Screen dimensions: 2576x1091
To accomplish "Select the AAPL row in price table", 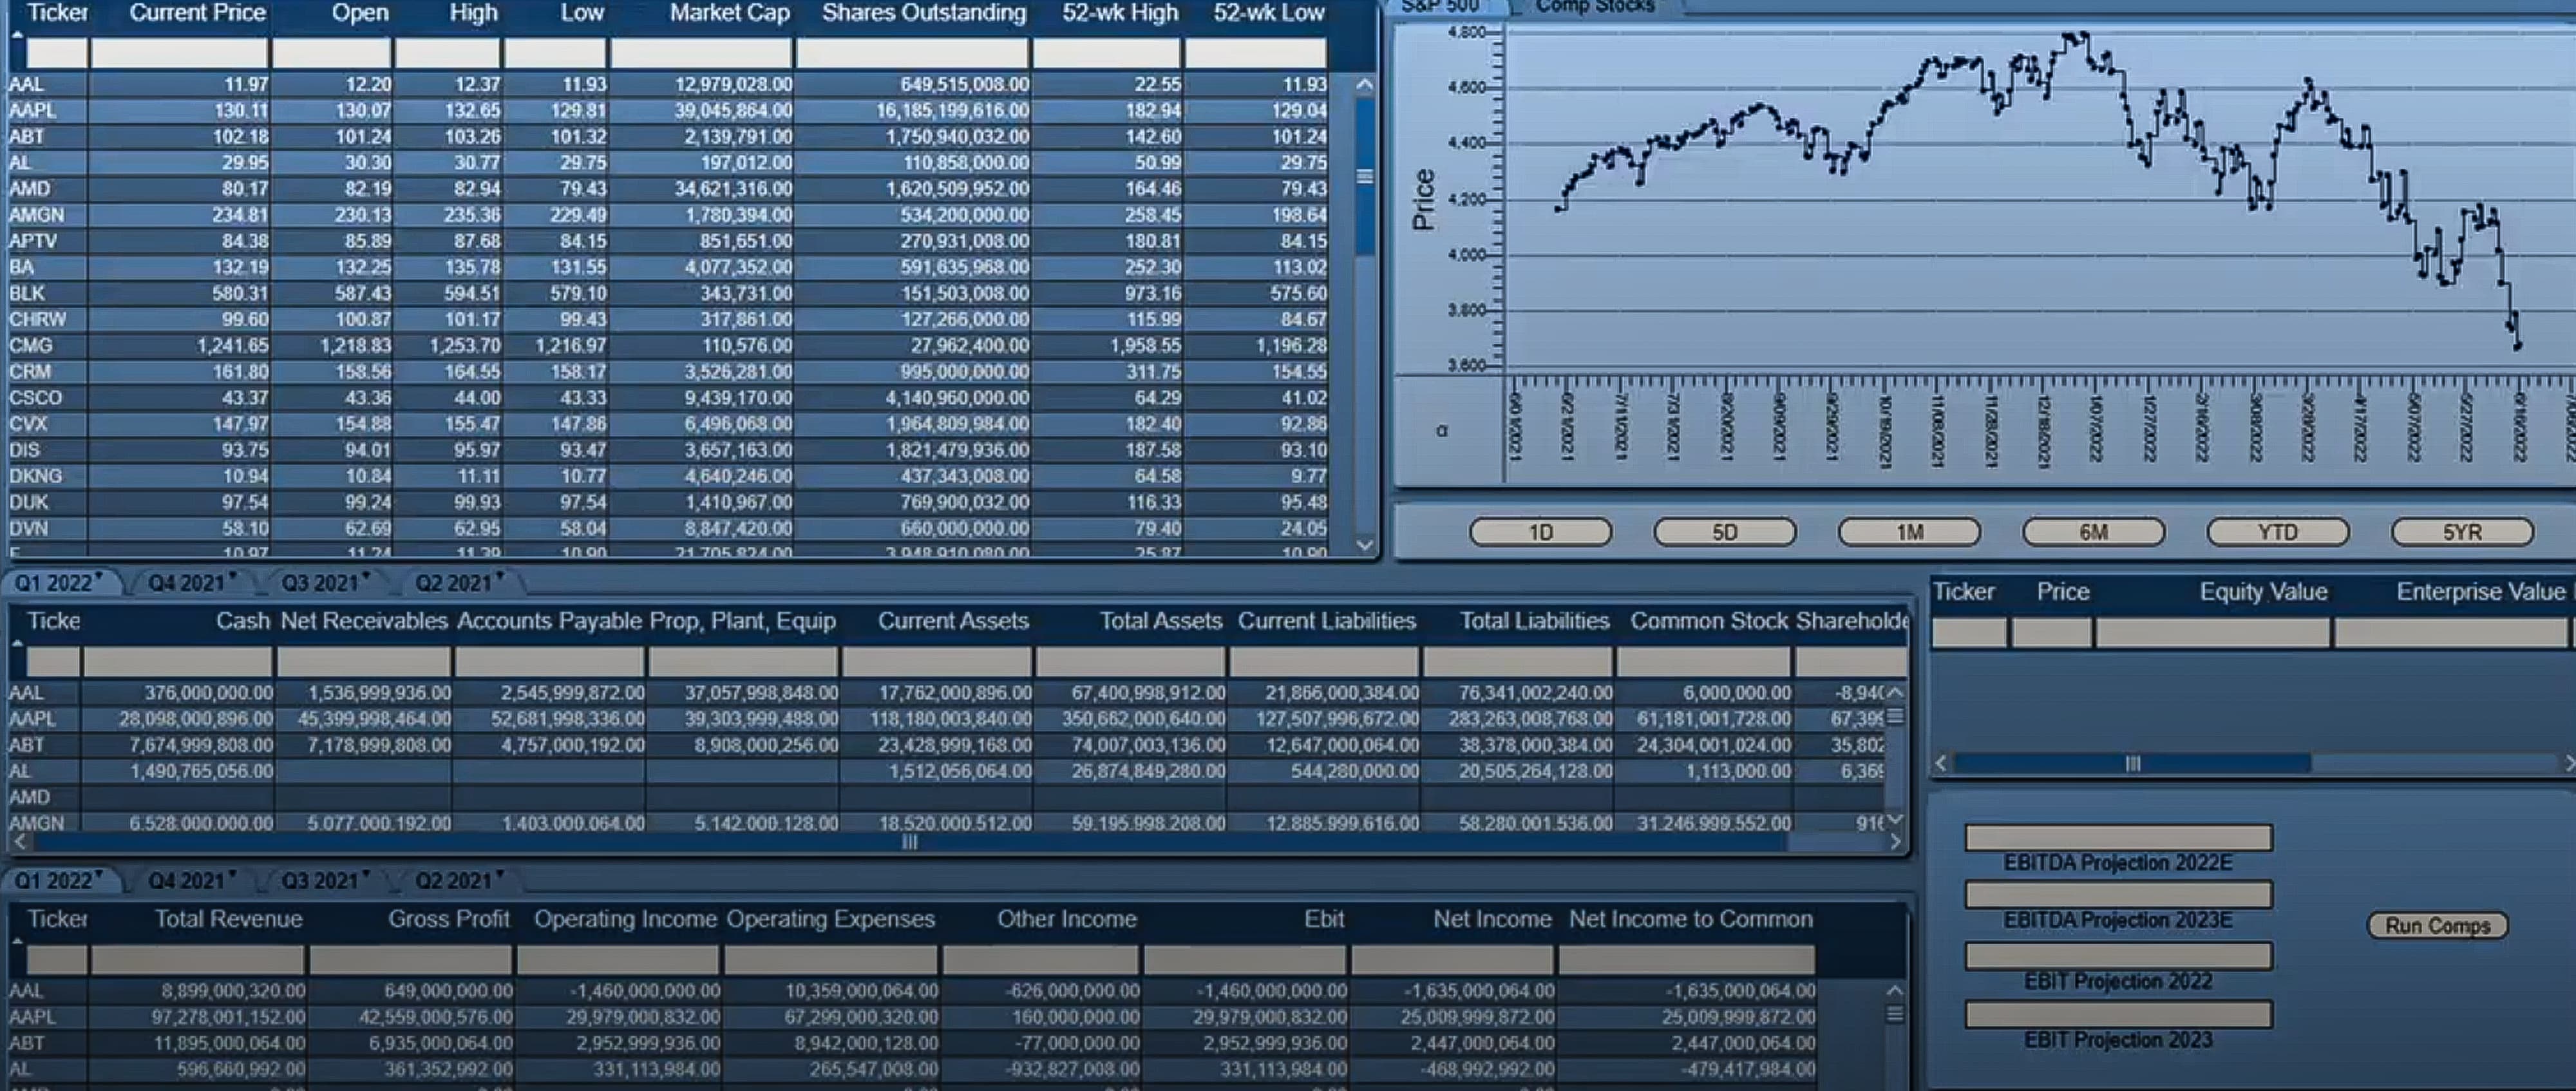I will tap(667, 110).
